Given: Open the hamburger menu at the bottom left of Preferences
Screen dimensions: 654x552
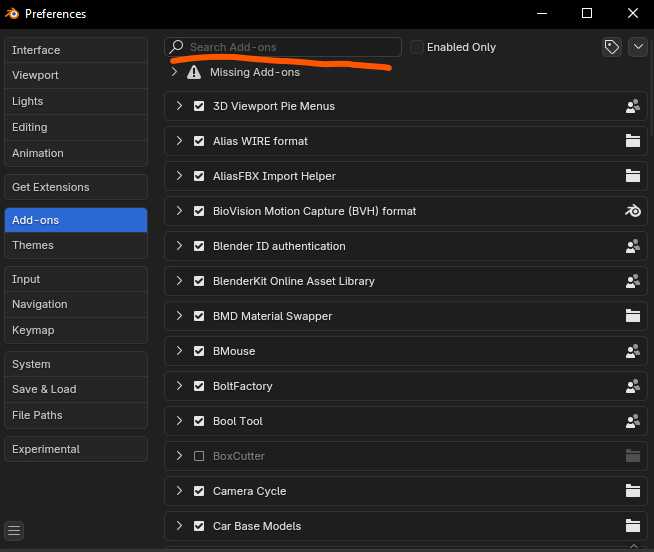Looking at the screenshot, I should (14, 530).
